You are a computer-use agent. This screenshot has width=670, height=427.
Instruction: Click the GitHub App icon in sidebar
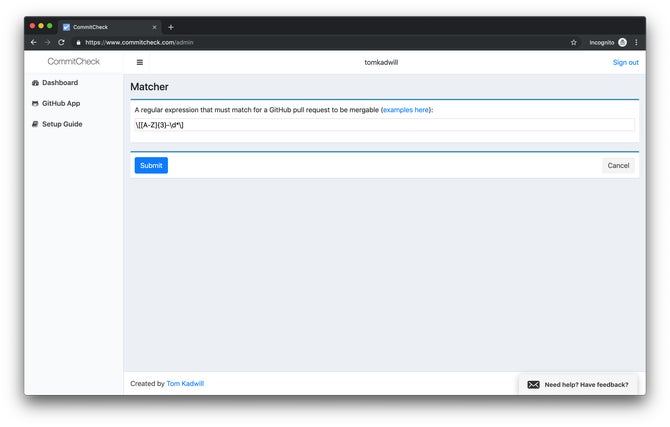(x=35, y=103)
